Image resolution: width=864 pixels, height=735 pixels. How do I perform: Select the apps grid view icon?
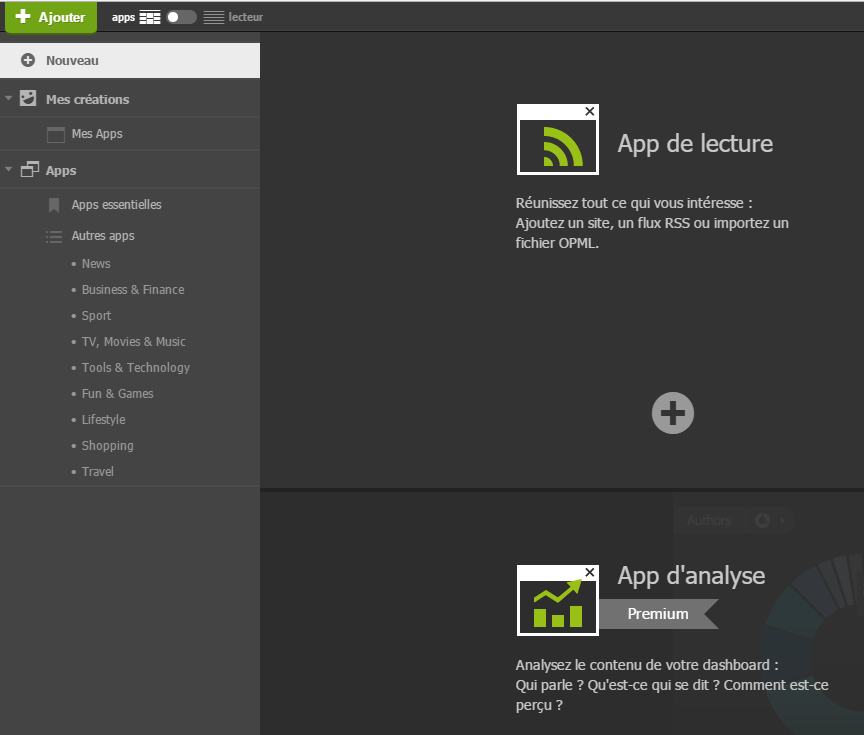point(150,17)
